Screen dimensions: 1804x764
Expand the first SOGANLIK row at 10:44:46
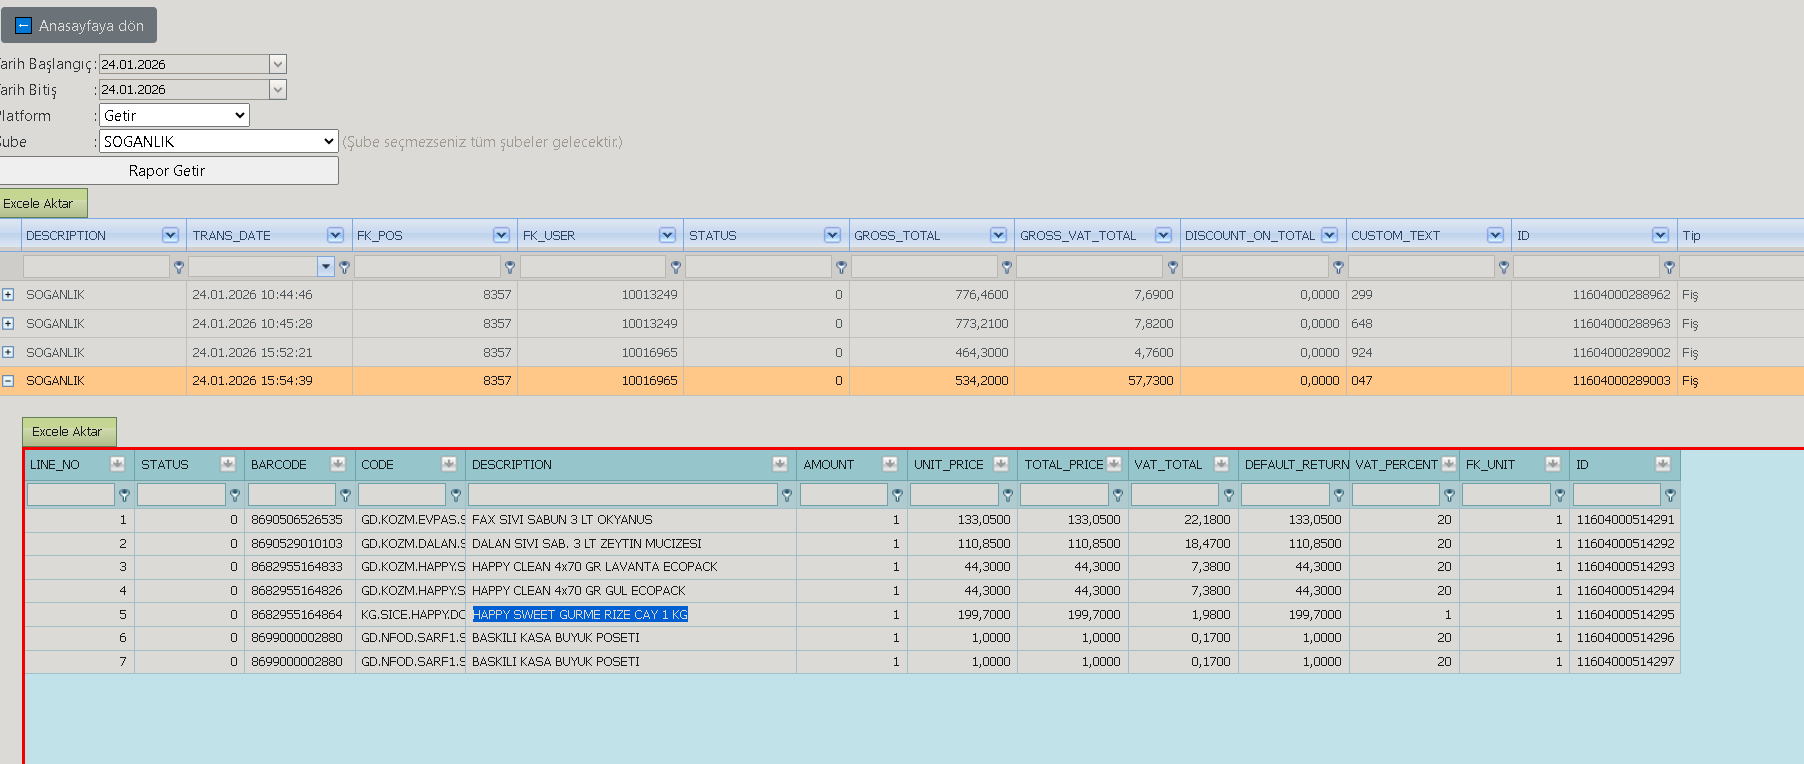coord(8,295)
